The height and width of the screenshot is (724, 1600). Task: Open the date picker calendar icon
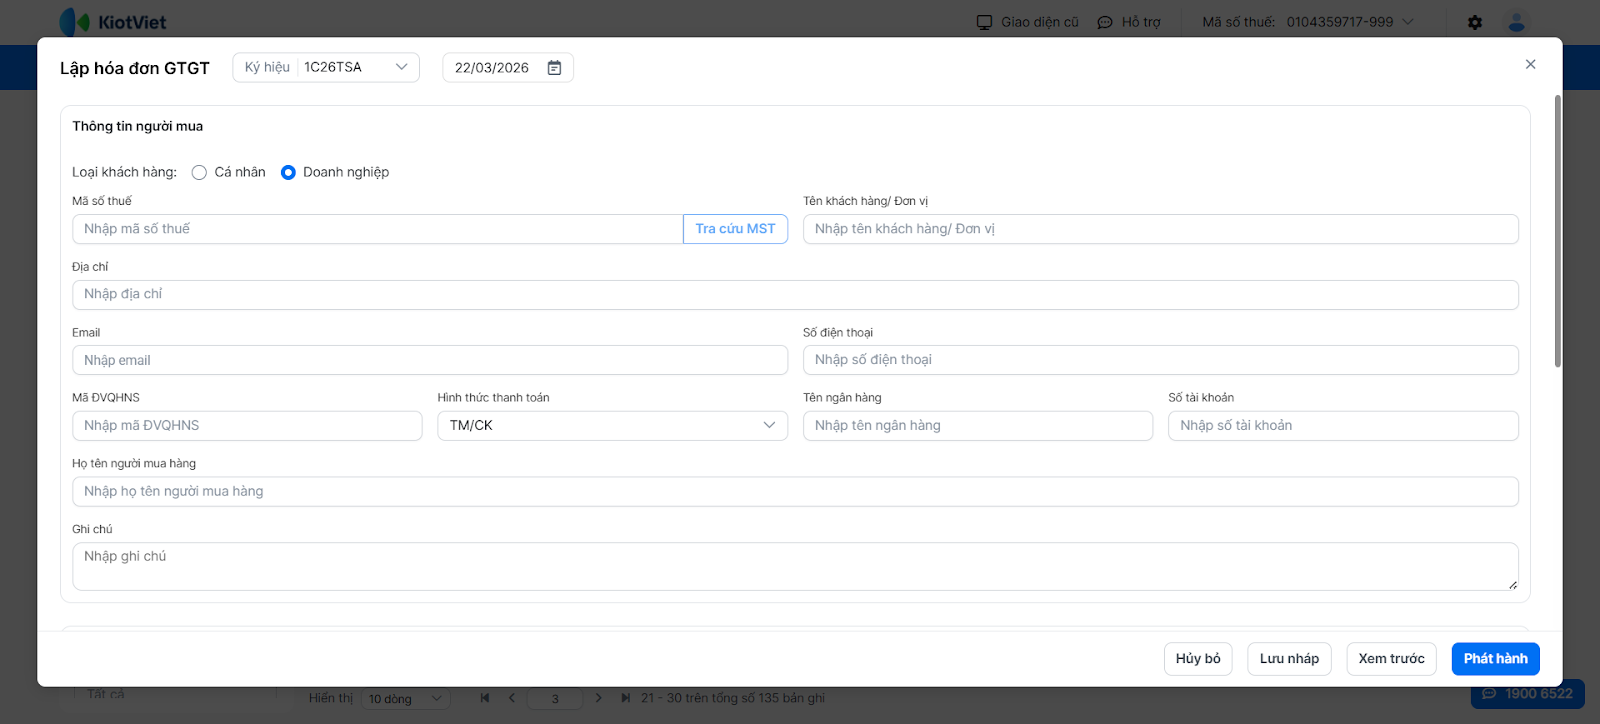tap(554, 68)
